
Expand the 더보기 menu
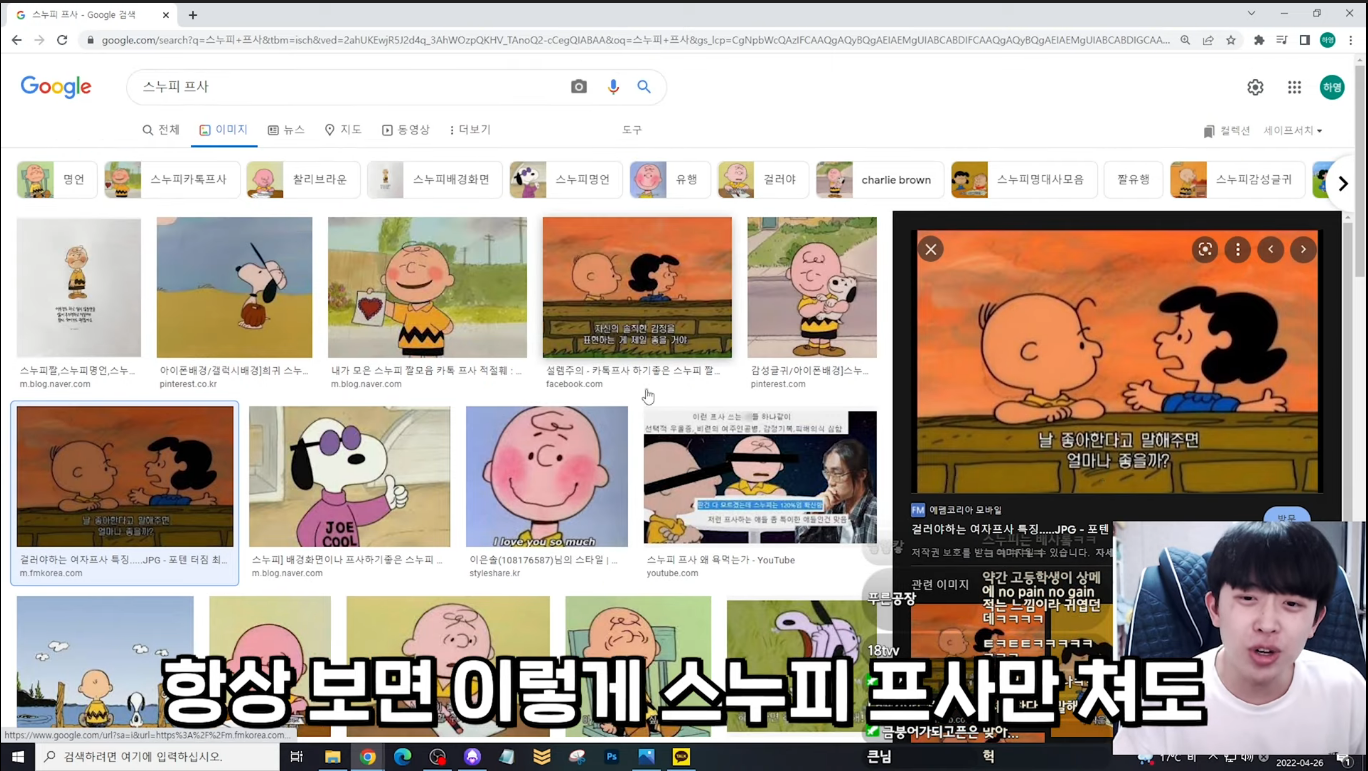coord(470,130)
